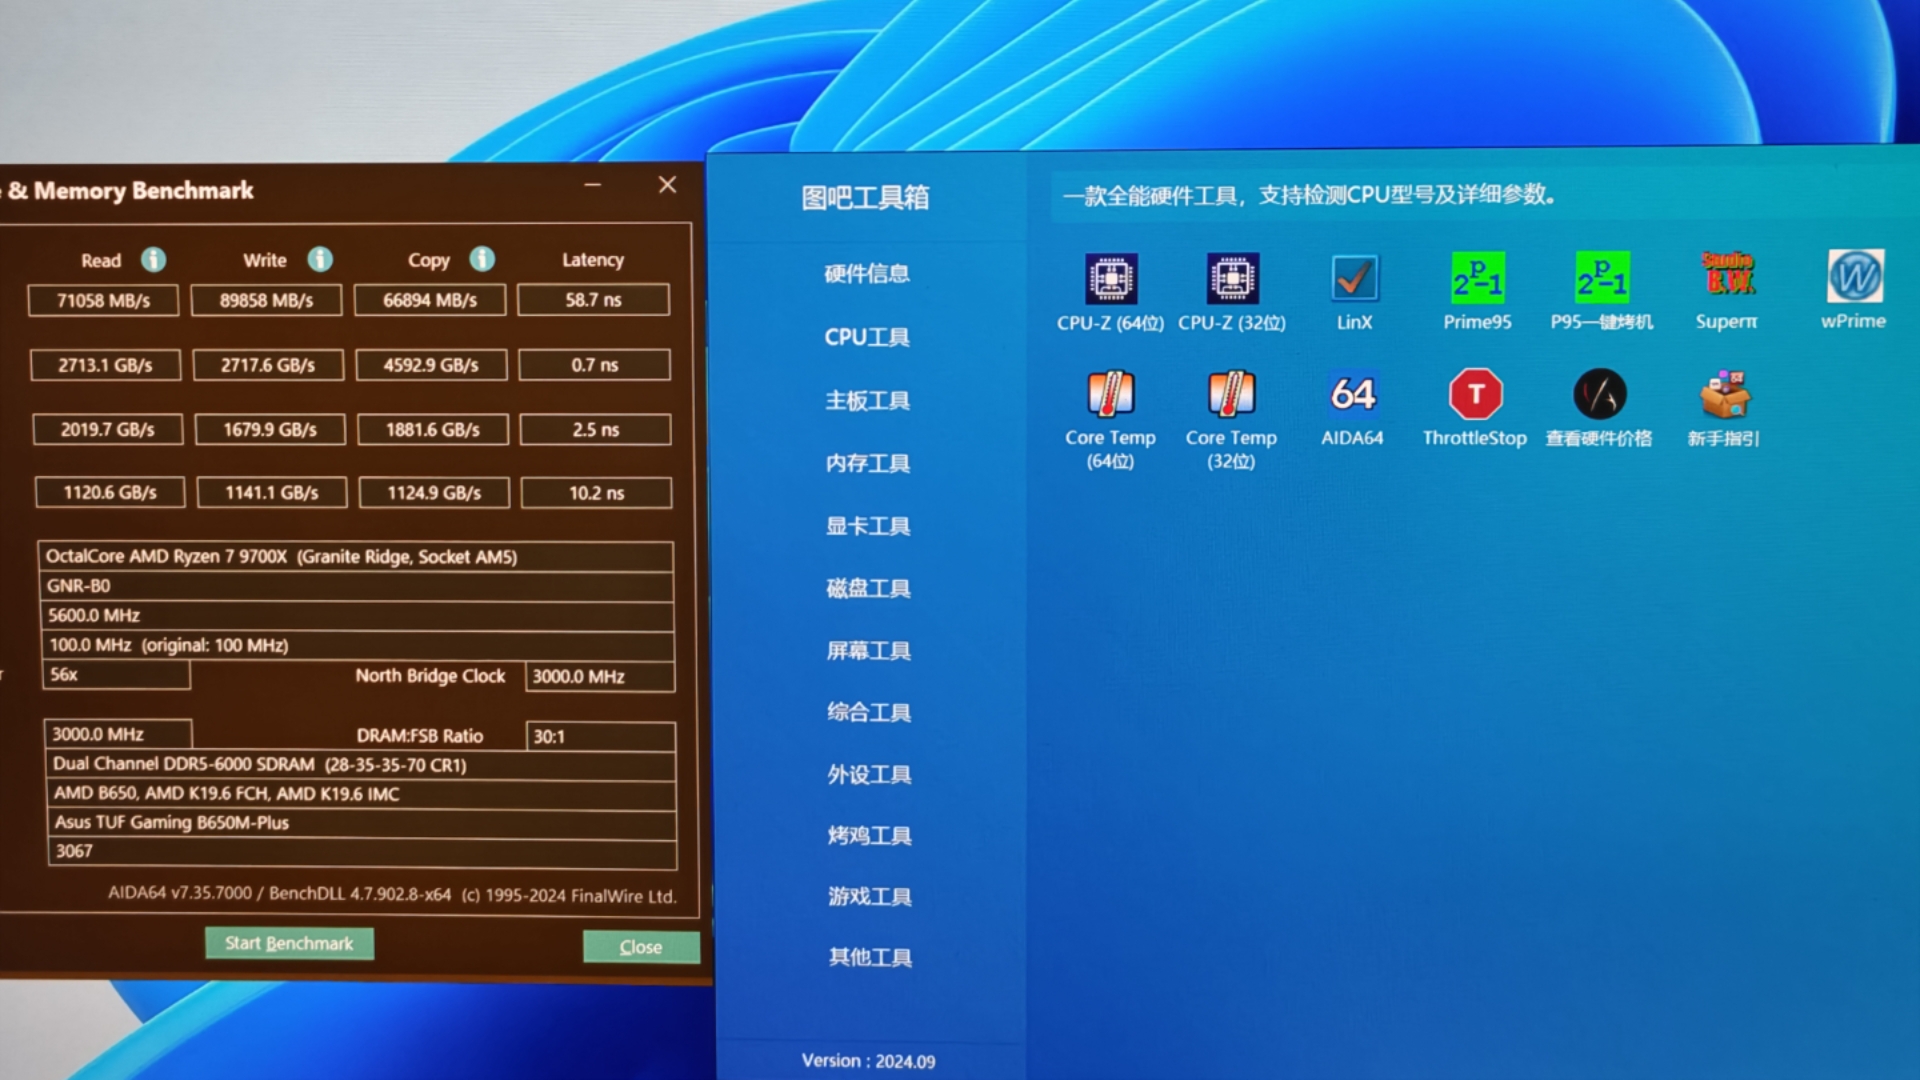Click L3 copy value 1124.9 GB/s
This screenshot has width=1920, height=1080.
(x=434, y=493)
